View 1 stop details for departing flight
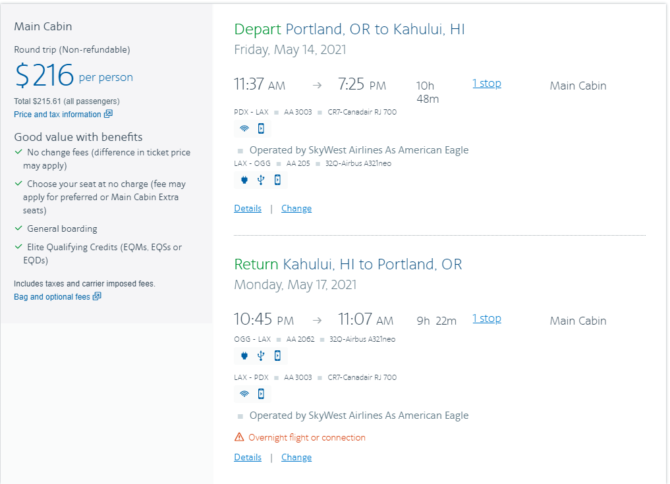This screenshot has width=670, height=484. tap(487, 83)
